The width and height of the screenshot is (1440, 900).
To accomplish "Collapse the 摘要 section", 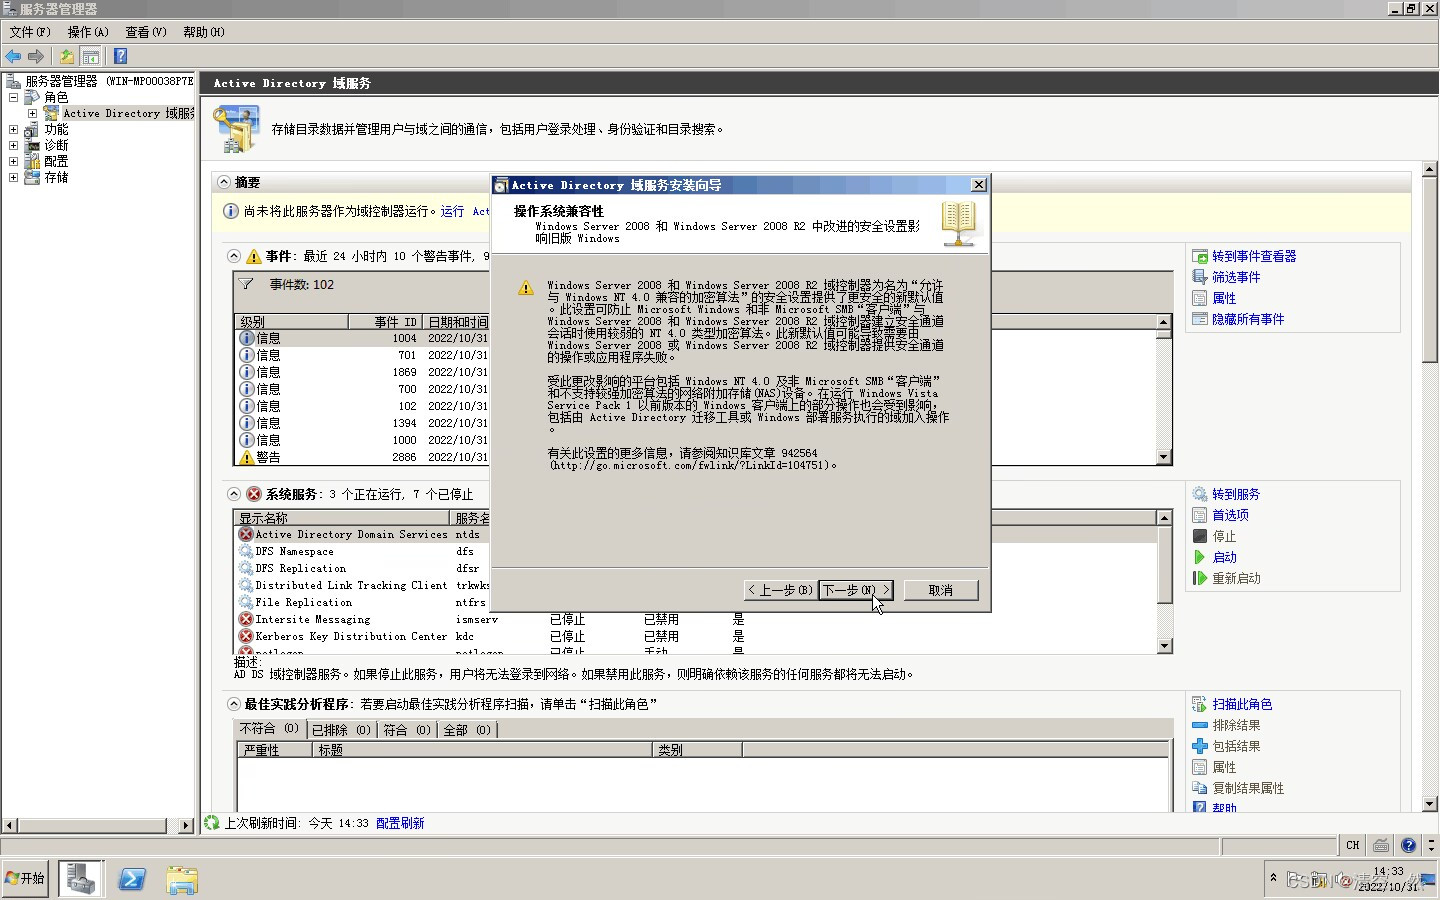I will pos(224,182).
